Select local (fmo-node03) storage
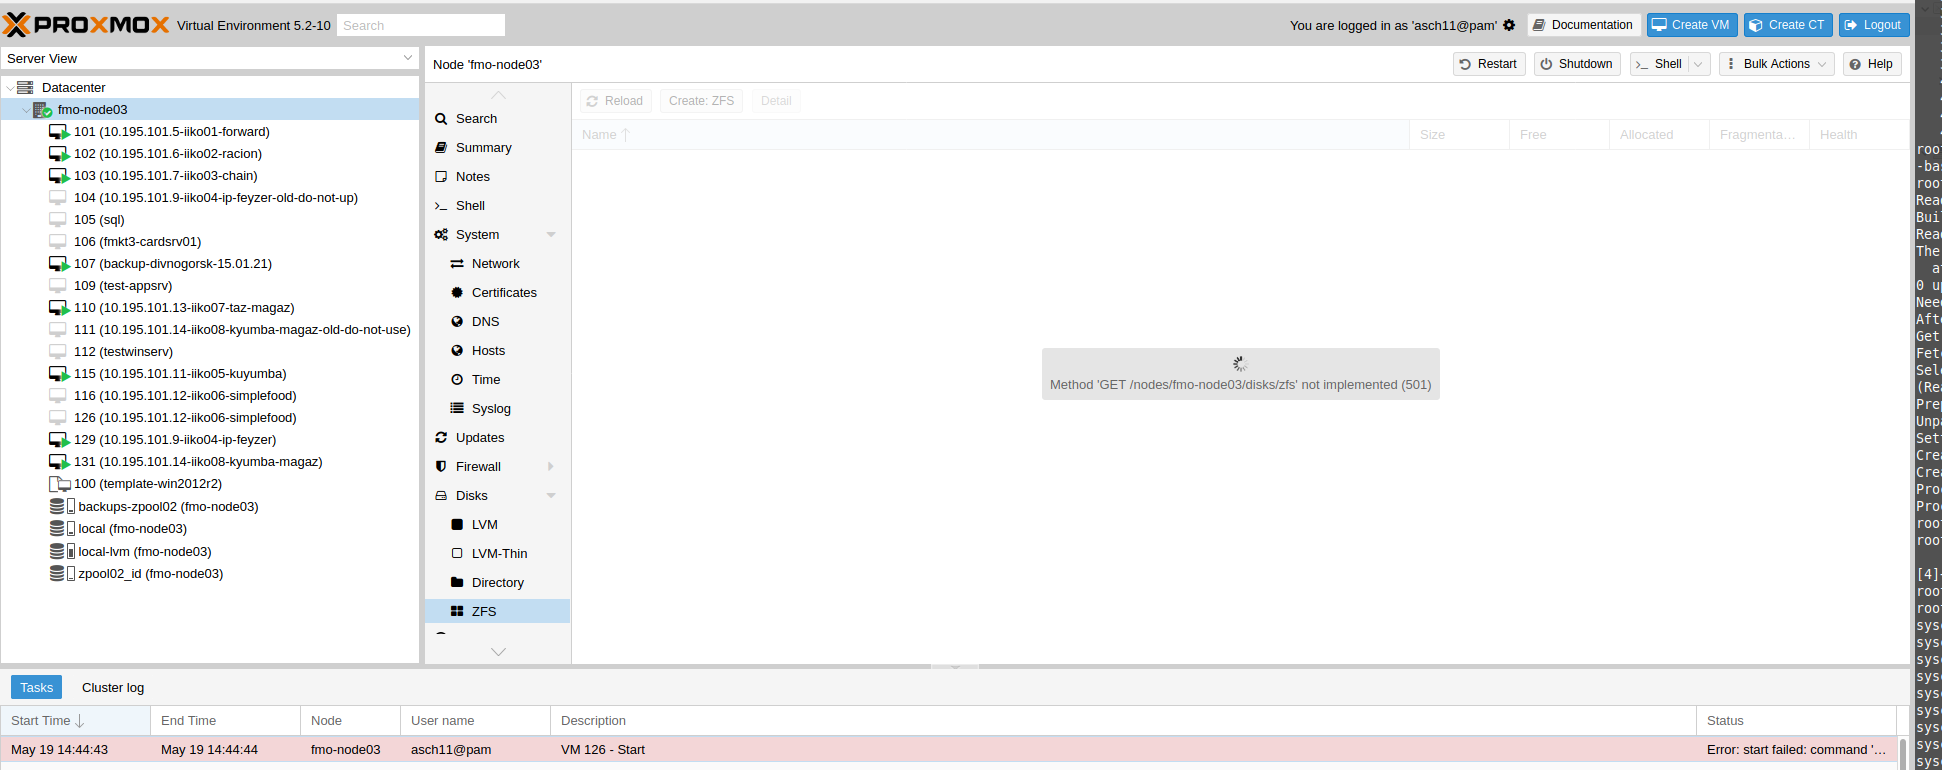This screenshot has height=770, width=1942. (x=210, y=529)
